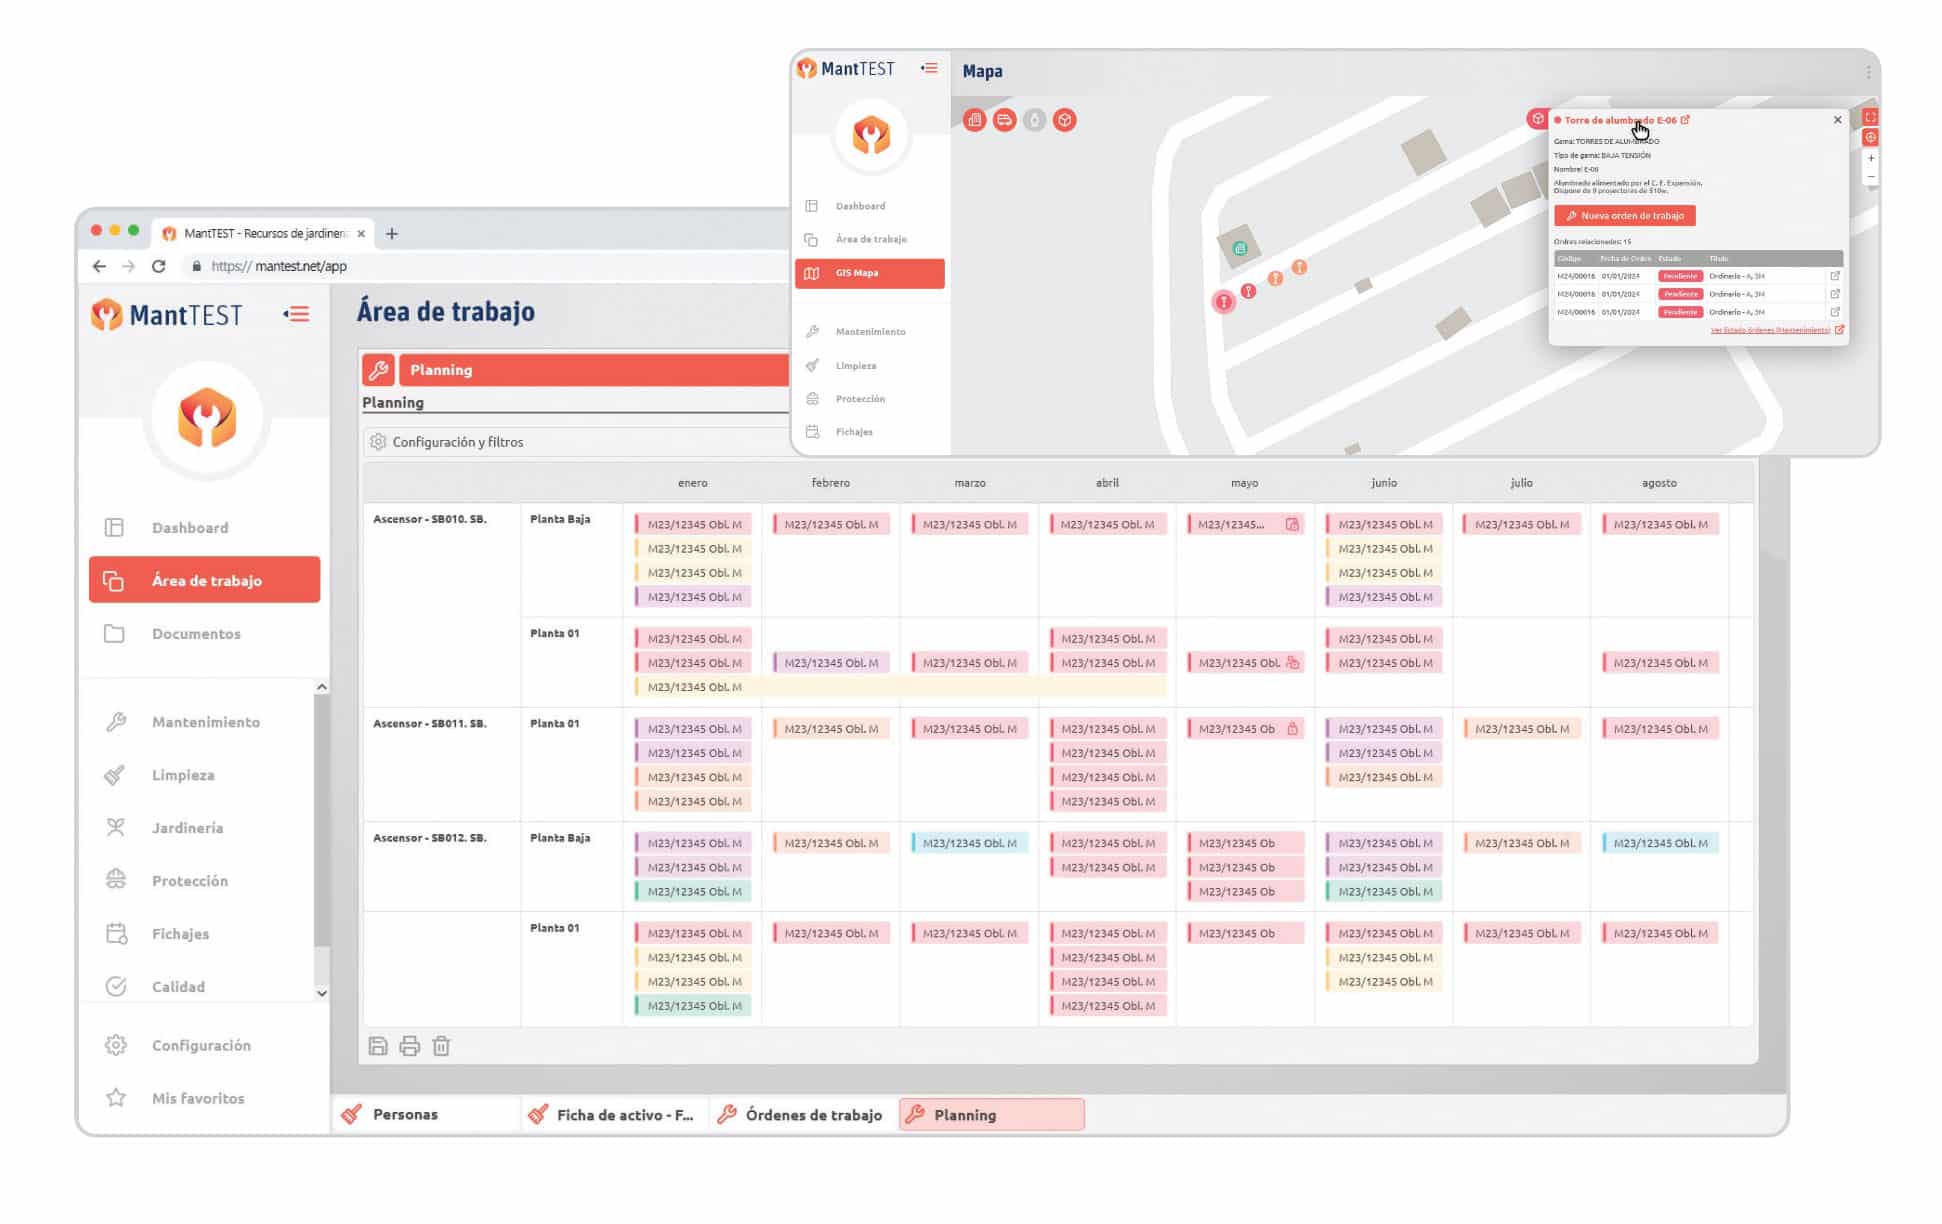Viewport: 1942px width, 1224px height.
Task: Click the trash delete icon below grid
Action: coord(441,1046)
